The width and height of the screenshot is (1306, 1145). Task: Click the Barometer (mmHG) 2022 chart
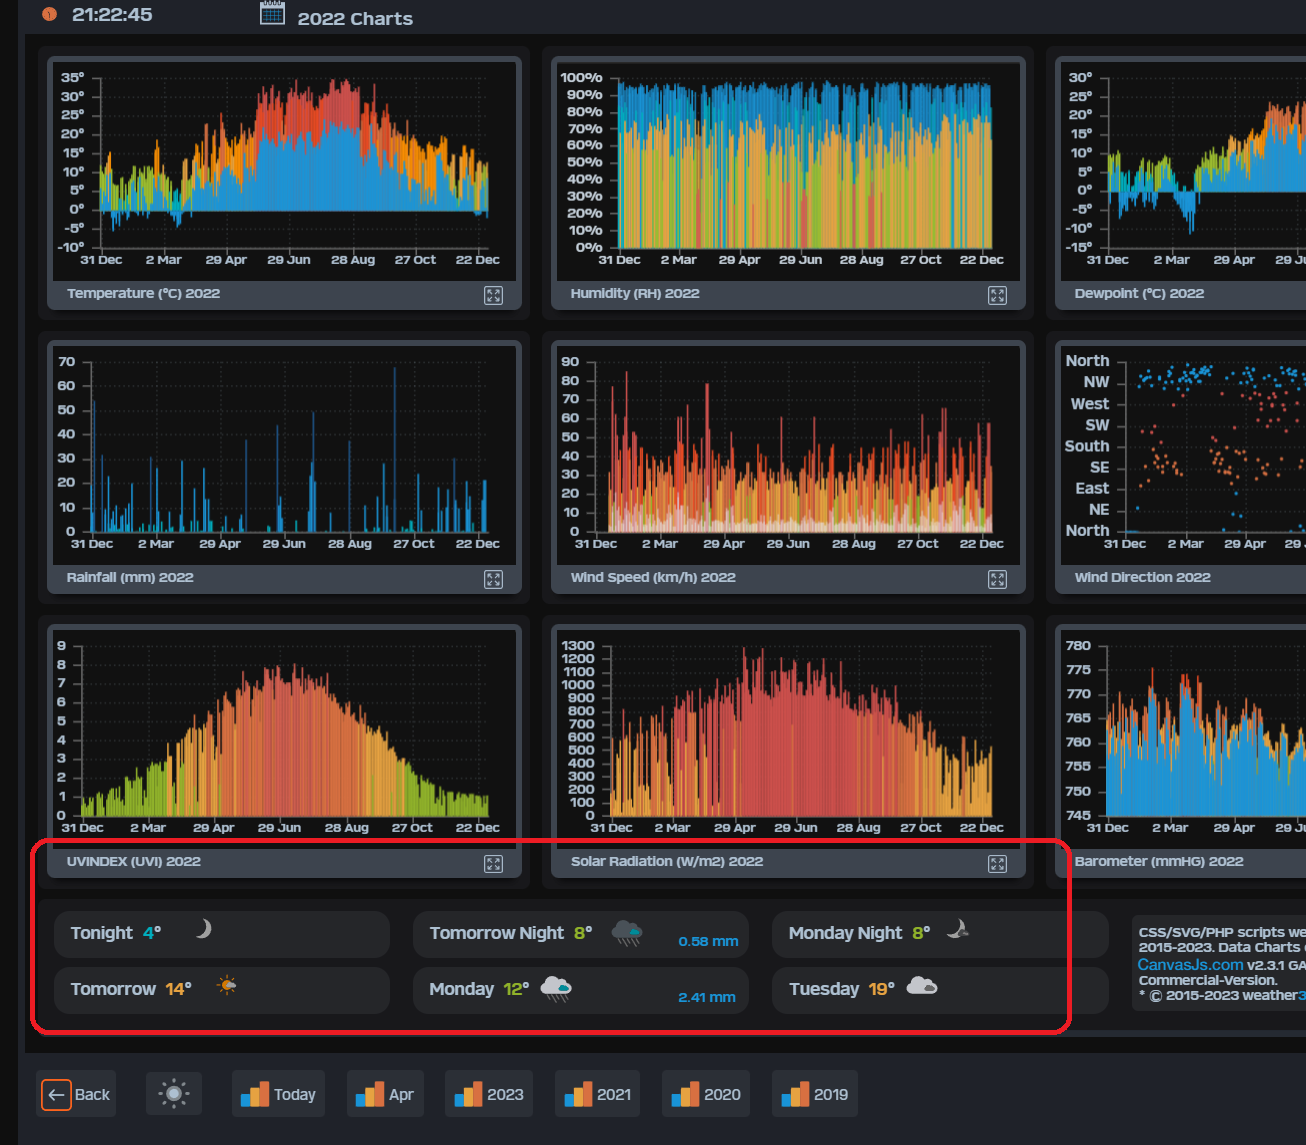click(x=1183, y=738)
